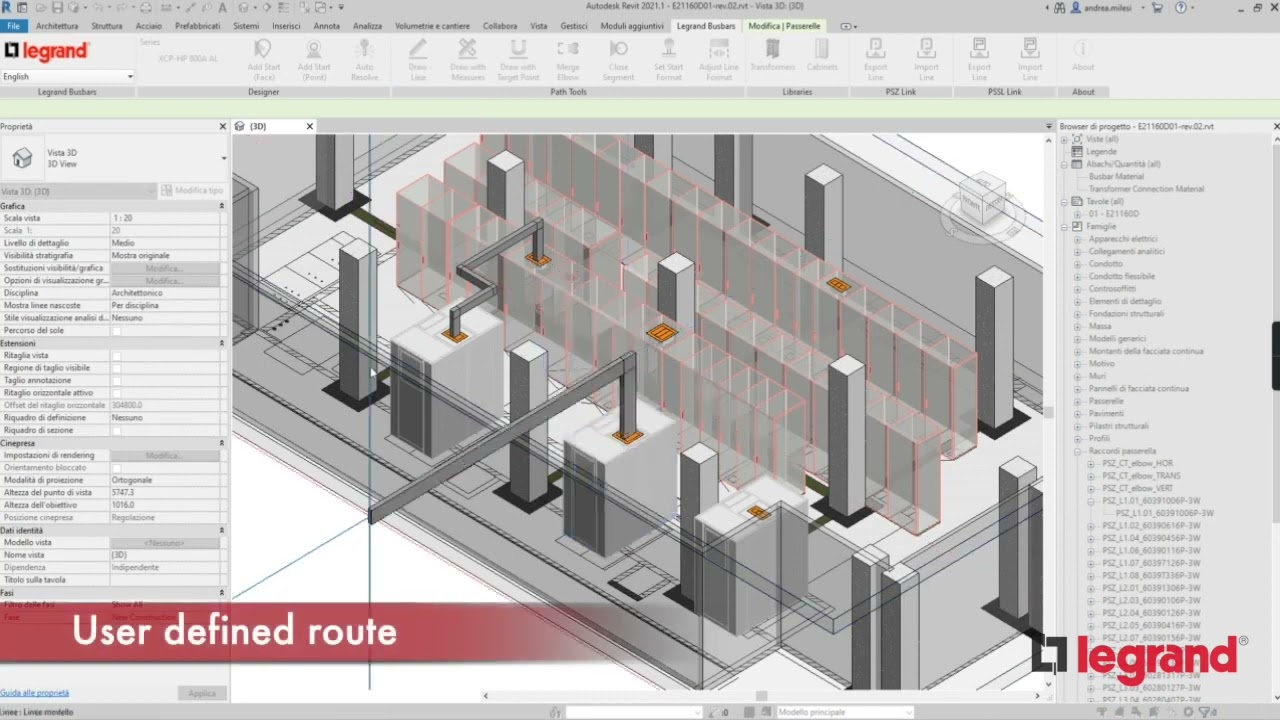Toggle Regione di taglio visibile checkbox
This screenshot has width=1280, height=720.
pyautogui.click(x=116, y=368)
